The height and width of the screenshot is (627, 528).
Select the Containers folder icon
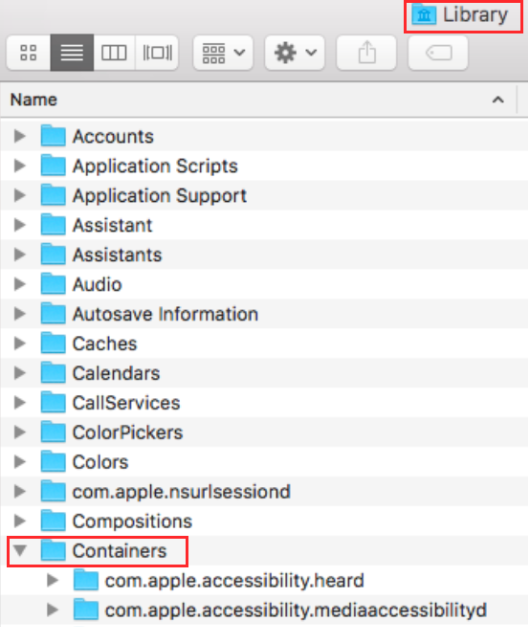(x=53, y=550)
